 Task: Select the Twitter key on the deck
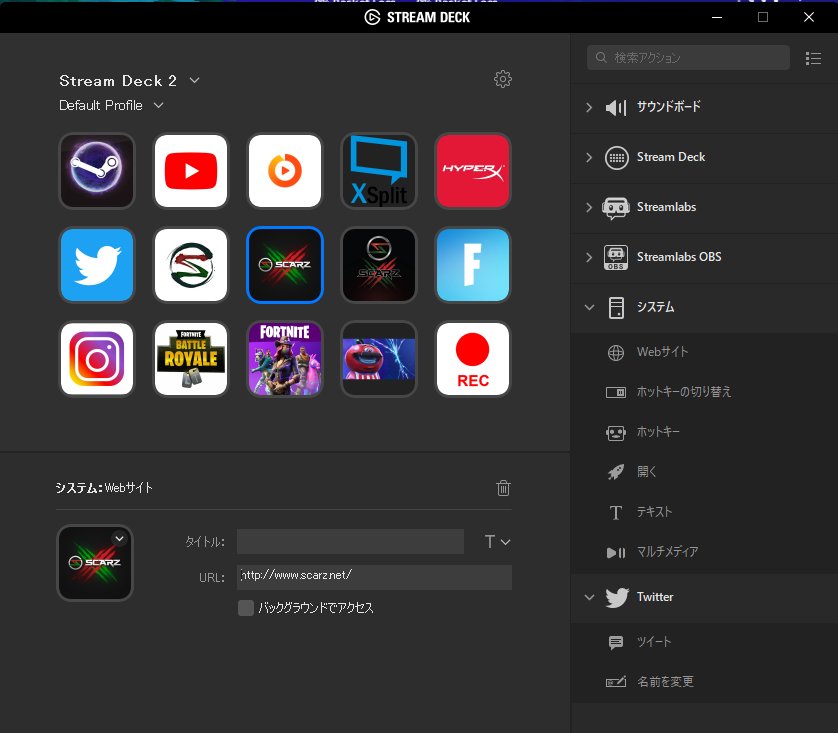tap(97, 264)
